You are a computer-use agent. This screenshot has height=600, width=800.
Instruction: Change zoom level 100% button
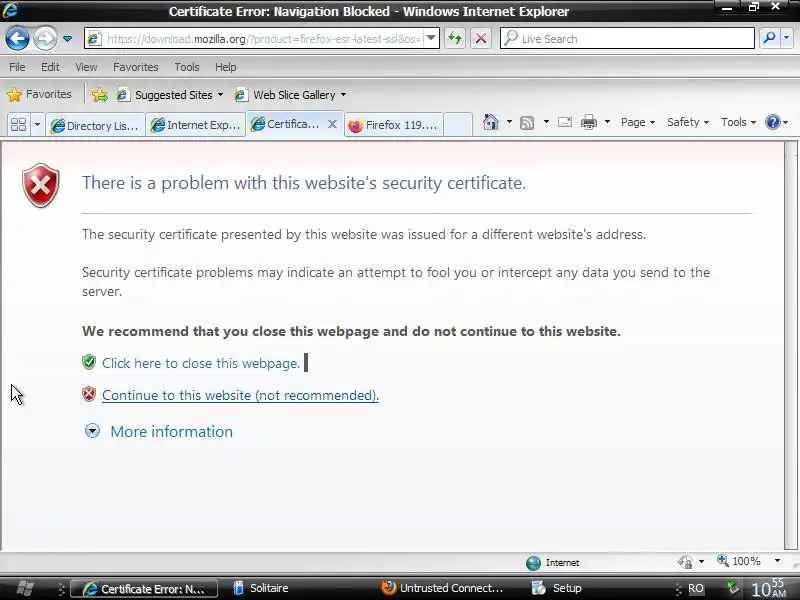739,561
